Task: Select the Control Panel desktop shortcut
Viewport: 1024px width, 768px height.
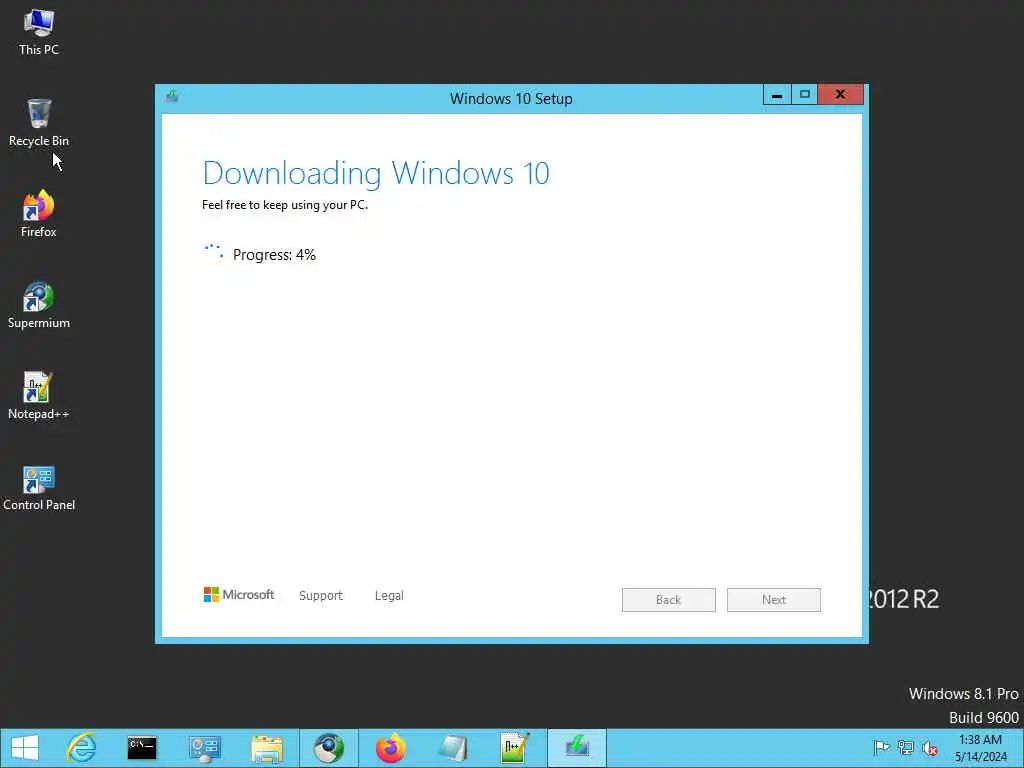Action: [39, 487]
